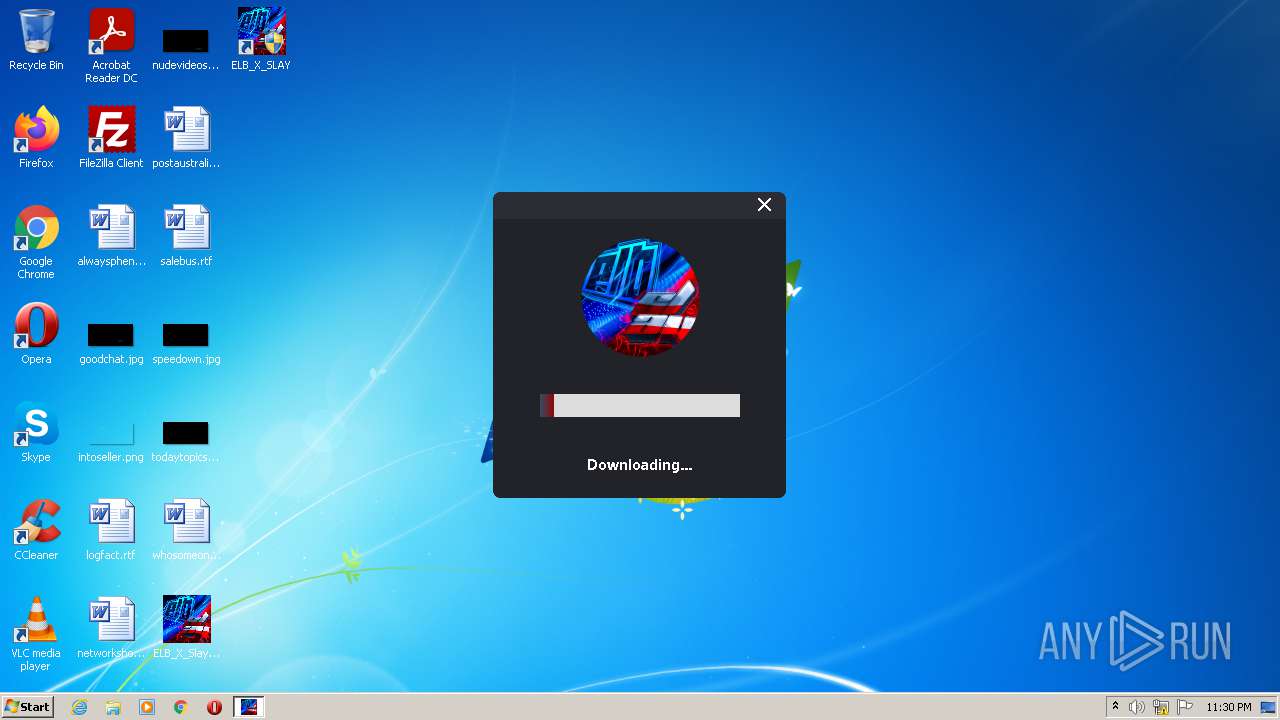The image size is (1280, 720).
Task: Show hidden system tray icons arrow
Action: point(1116,707)
